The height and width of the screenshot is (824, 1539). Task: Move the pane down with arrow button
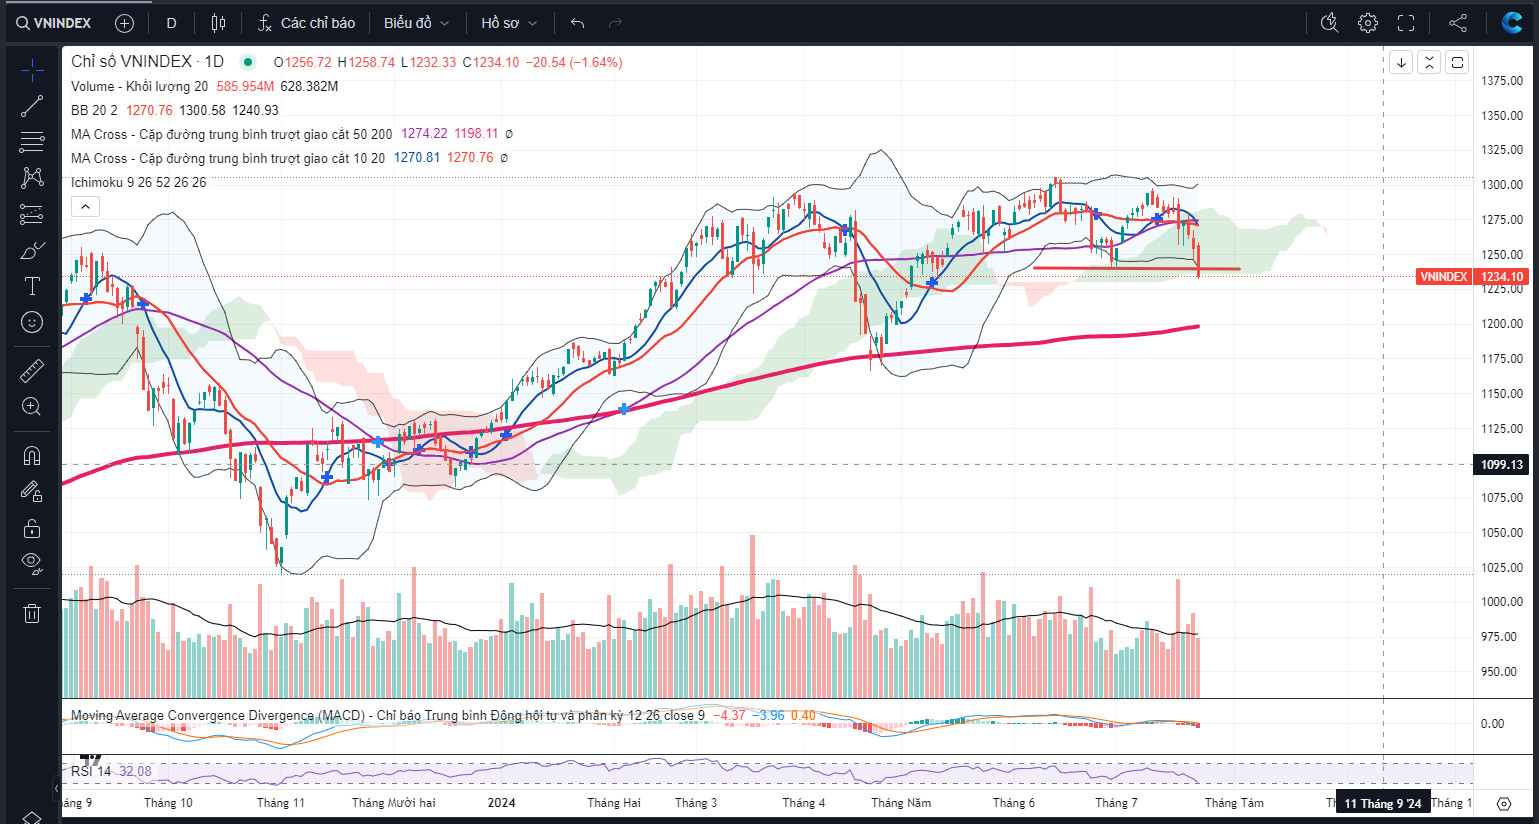[x=1401, y=62]
